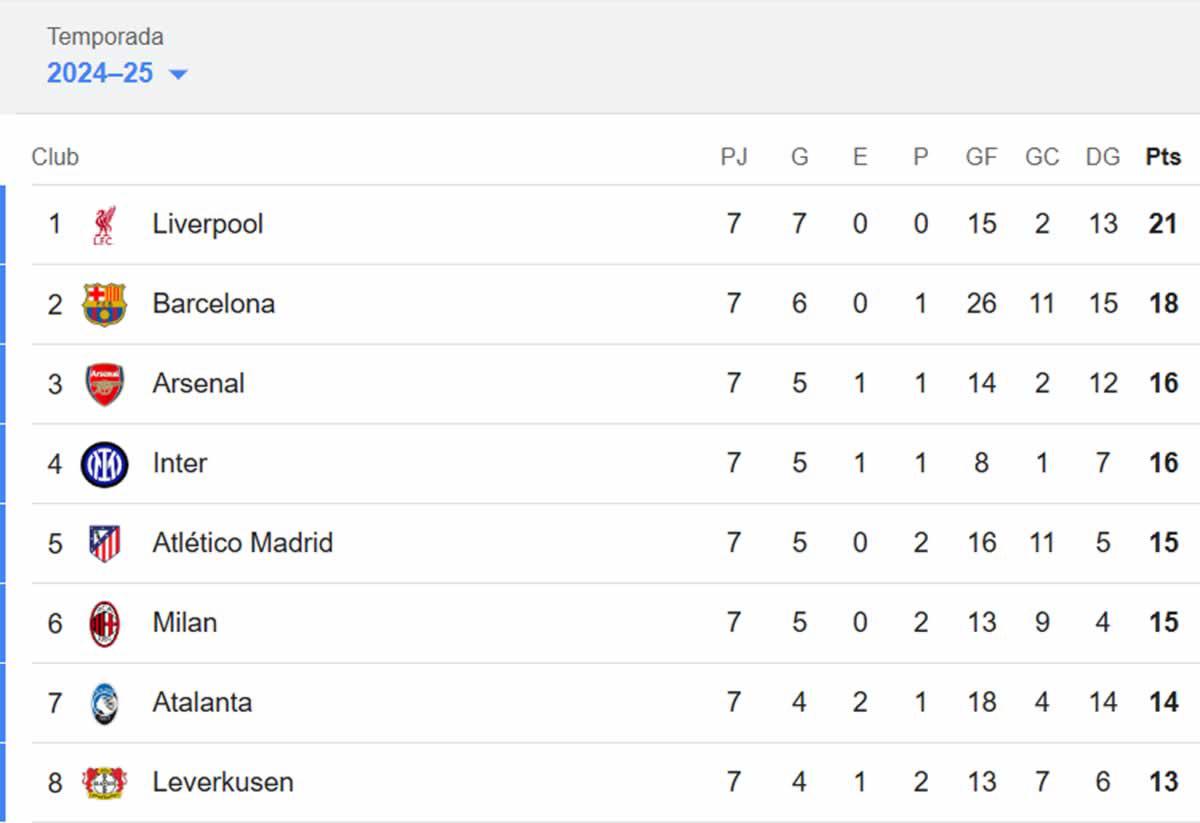Click the DG column header
The height and width of the screenshot is (823, 1200).
tap(1103, 156)
